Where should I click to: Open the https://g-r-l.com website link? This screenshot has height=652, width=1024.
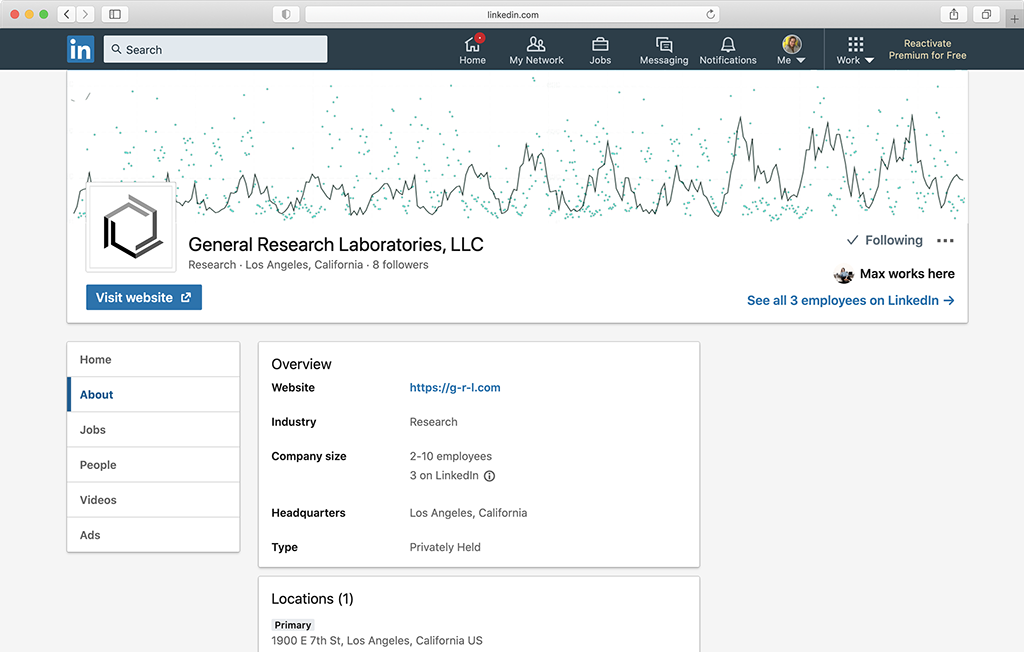point(455,388)
